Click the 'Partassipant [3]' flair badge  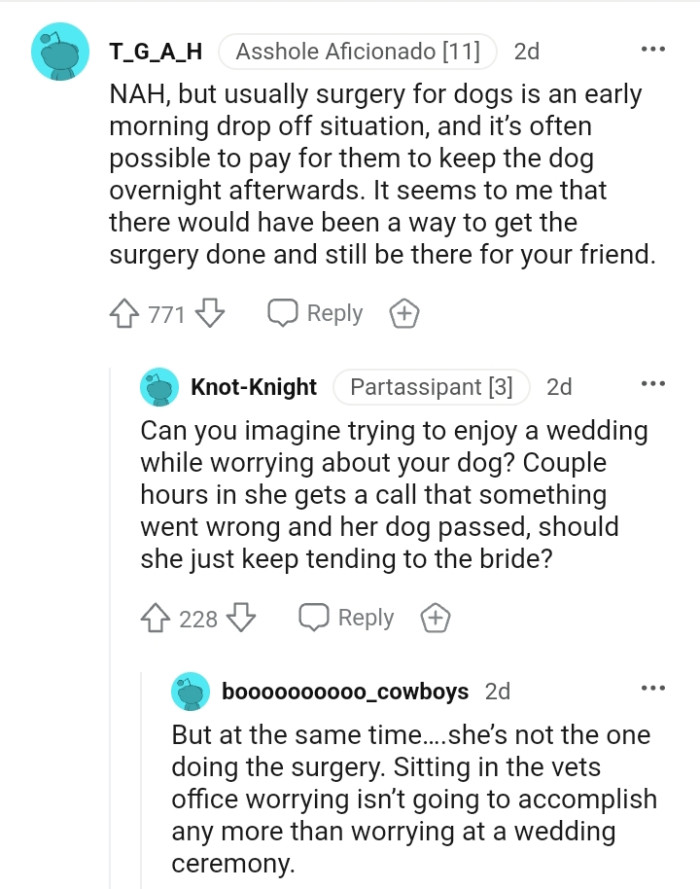click(x=431, y=387)
